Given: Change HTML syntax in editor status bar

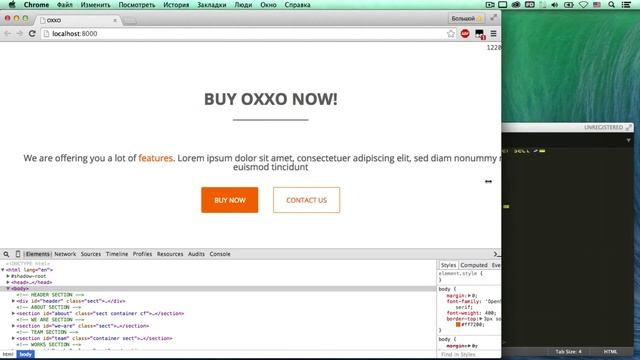Looking at the screenshot, I should click(610, 352).
